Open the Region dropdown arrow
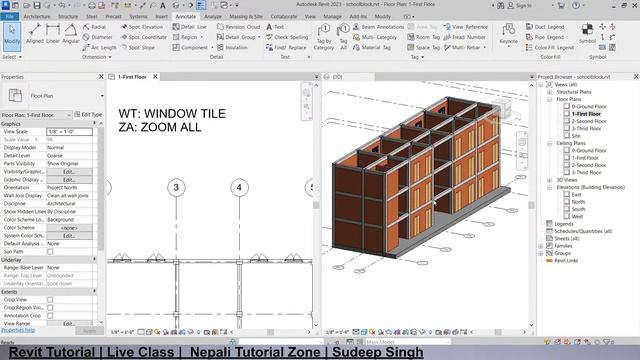This screenshot has height=360, width=640. coord(202,37)
